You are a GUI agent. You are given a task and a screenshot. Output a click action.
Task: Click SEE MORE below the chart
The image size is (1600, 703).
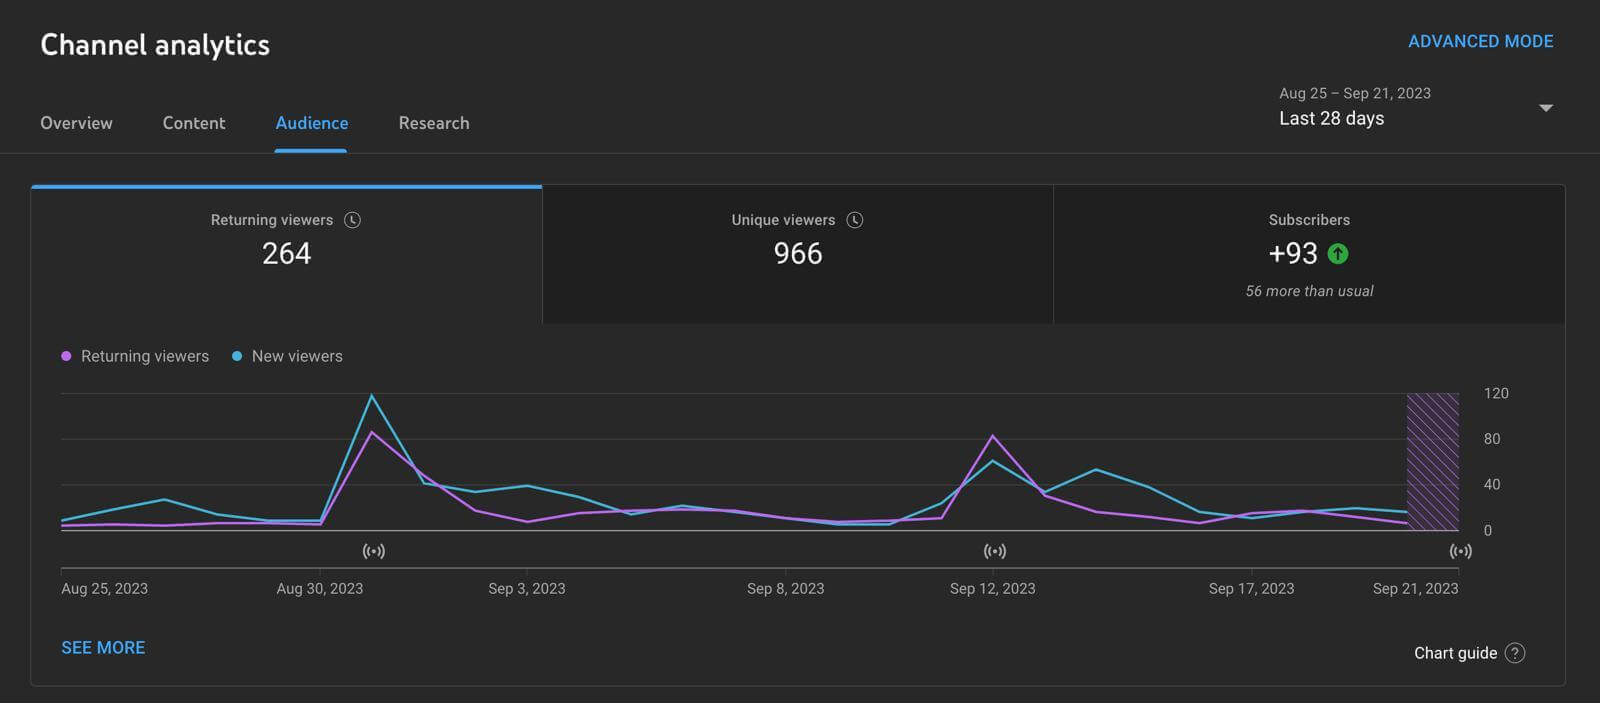pyautogui.click(x=103, y=648)
